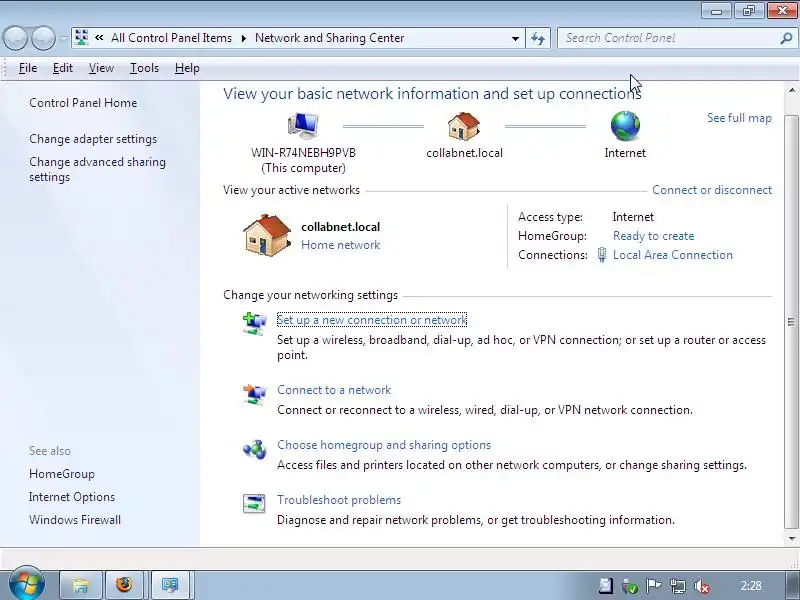Open Change advanced sharing settings
This screenshot has width=800, height=600.
tap(97, 169)
